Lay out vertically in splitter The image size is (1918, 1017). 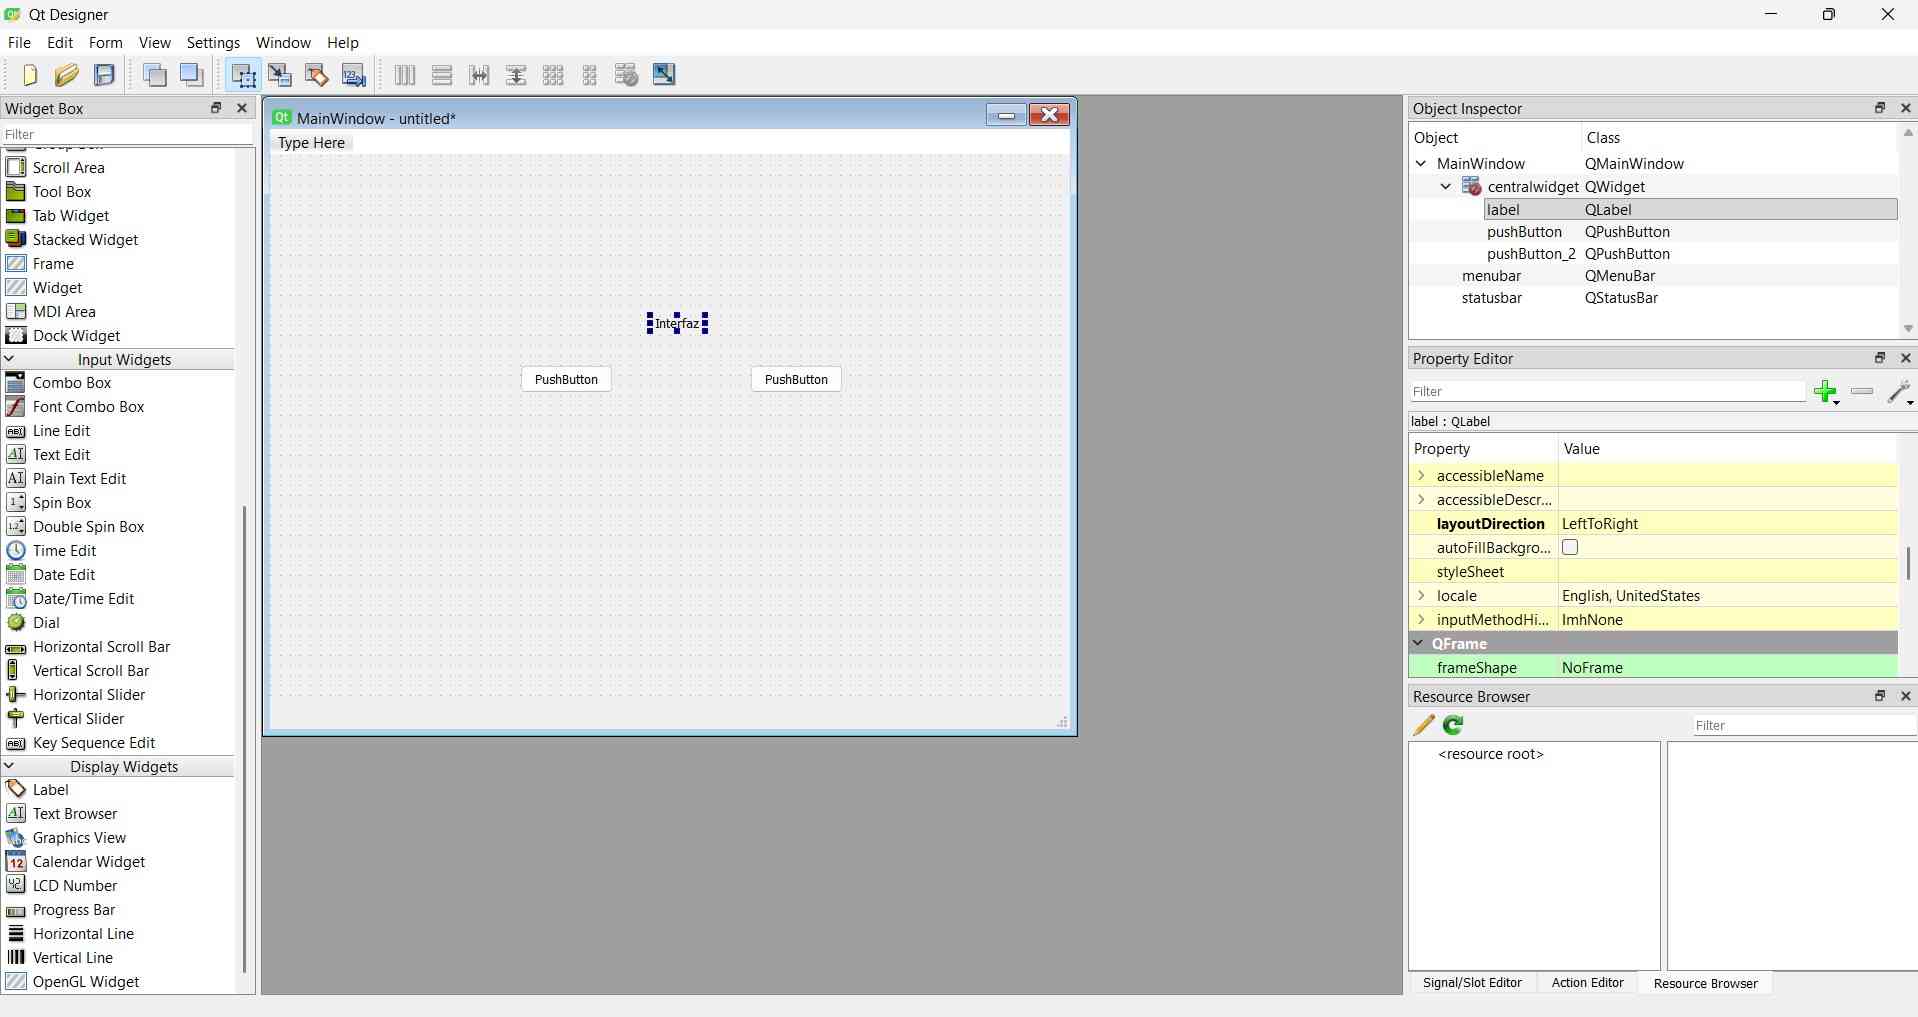point(516,75)
